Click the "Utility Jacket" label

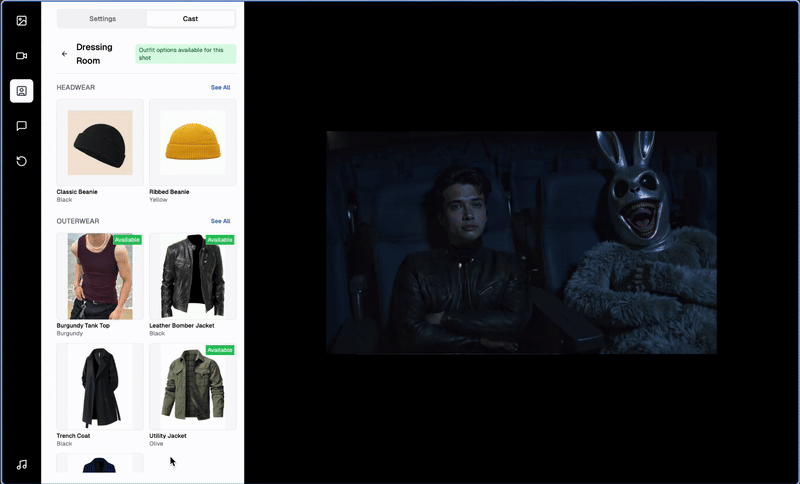pos(168,436)
